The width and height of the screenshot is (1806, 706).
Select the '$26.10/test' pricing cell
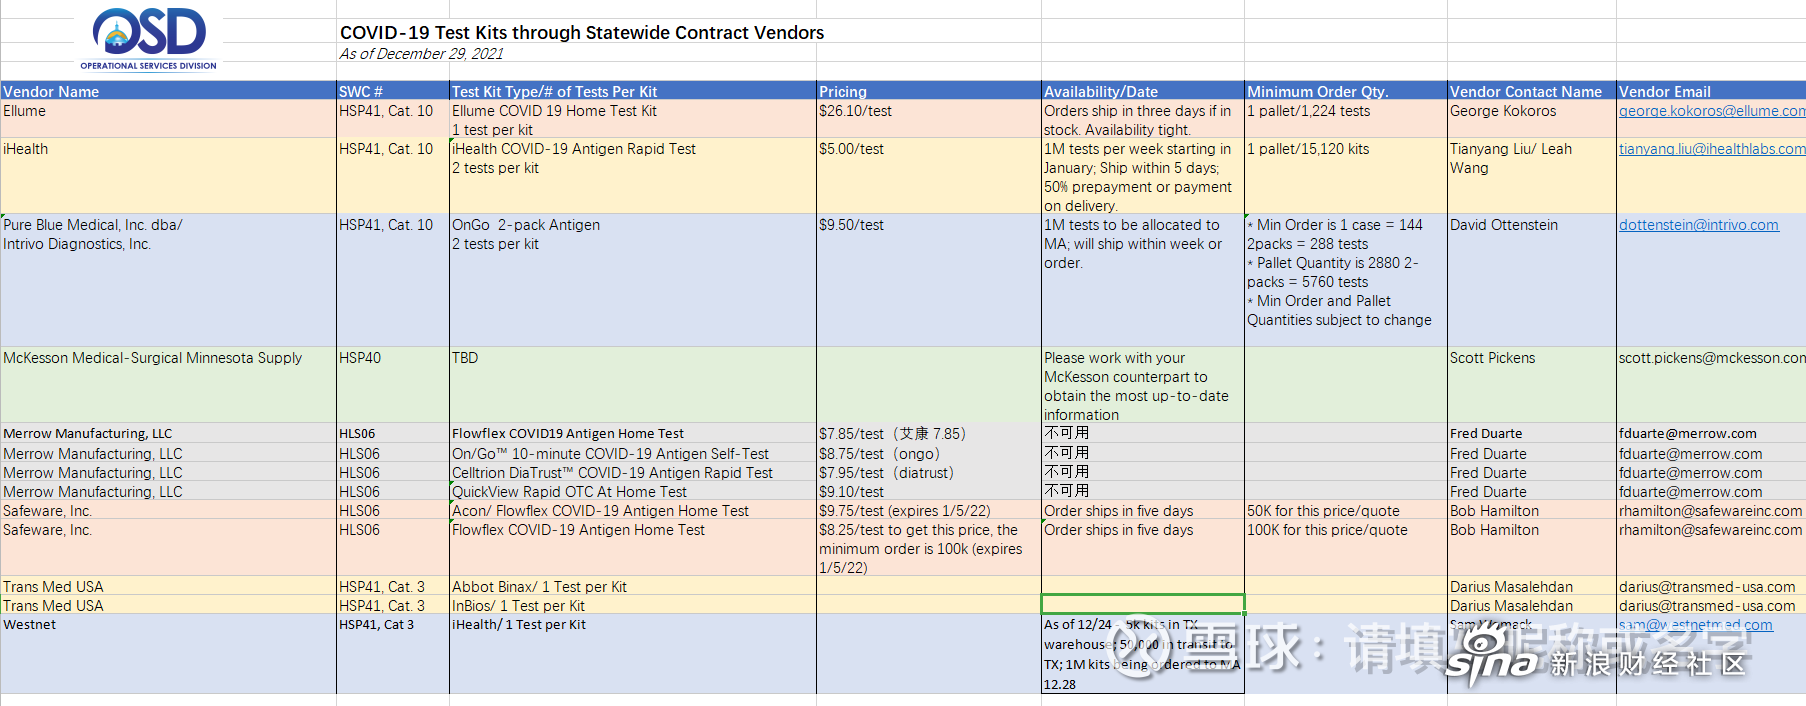[929, 119]
